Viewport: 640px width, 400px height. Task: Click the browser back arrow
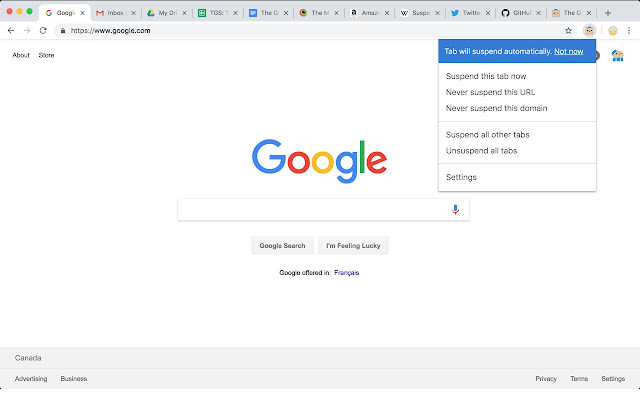coord(11,31)
